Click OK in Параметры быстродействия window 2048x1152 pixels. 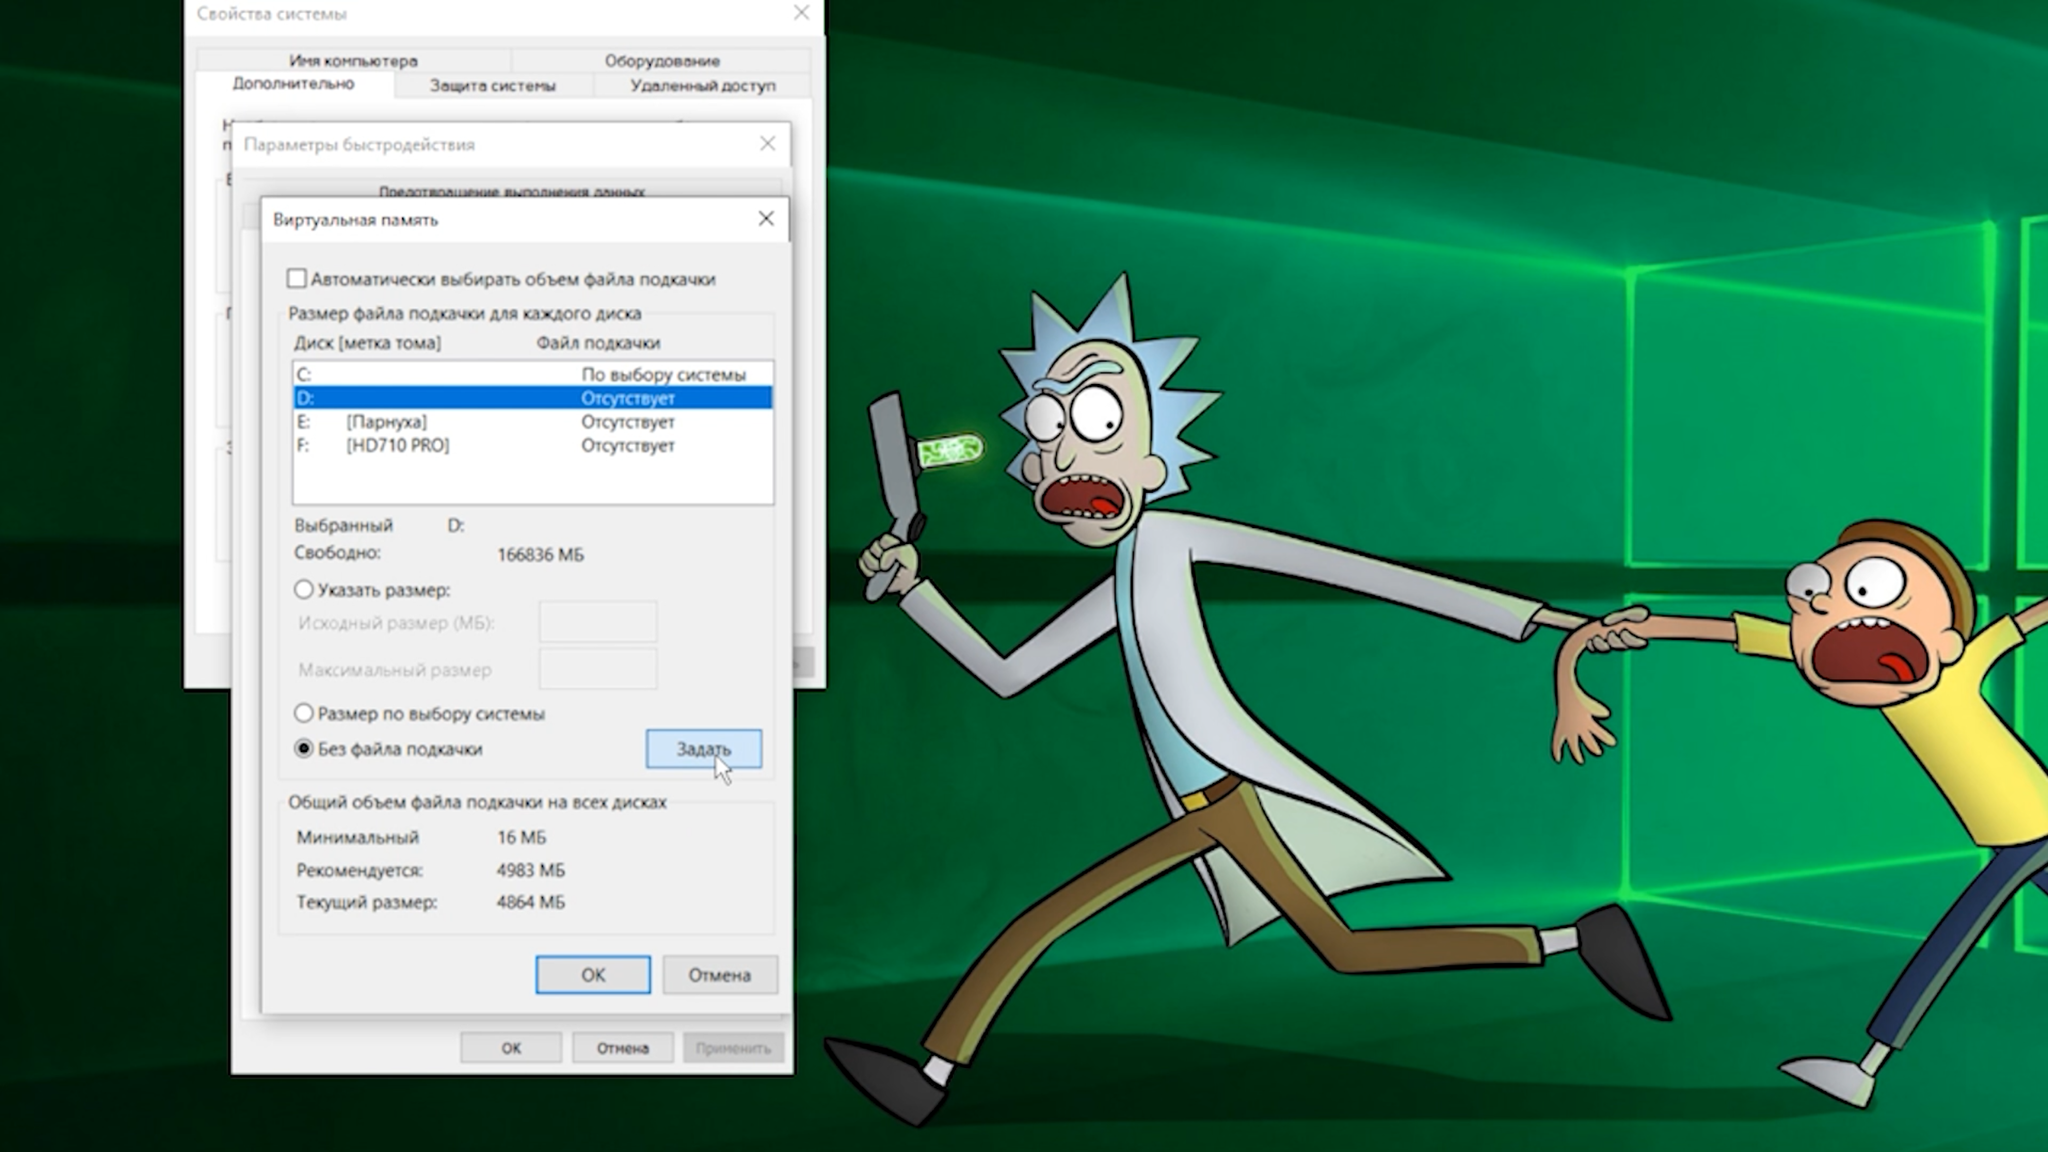coord(511,1048)
